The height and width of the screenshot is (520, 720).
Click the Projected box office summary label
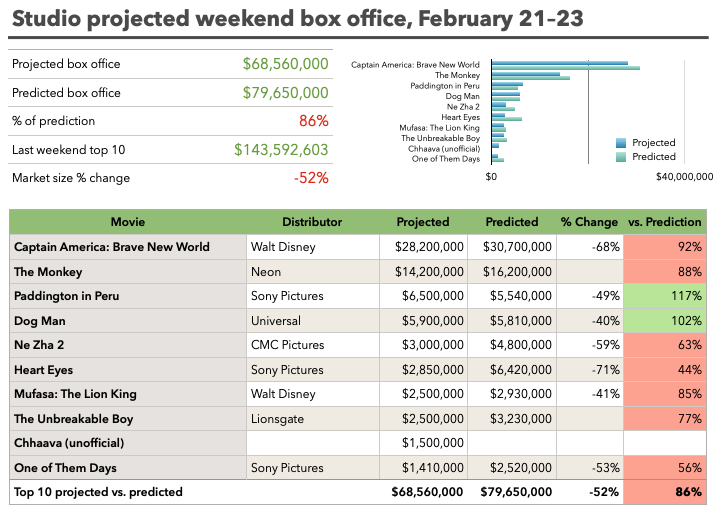[66, 64]
